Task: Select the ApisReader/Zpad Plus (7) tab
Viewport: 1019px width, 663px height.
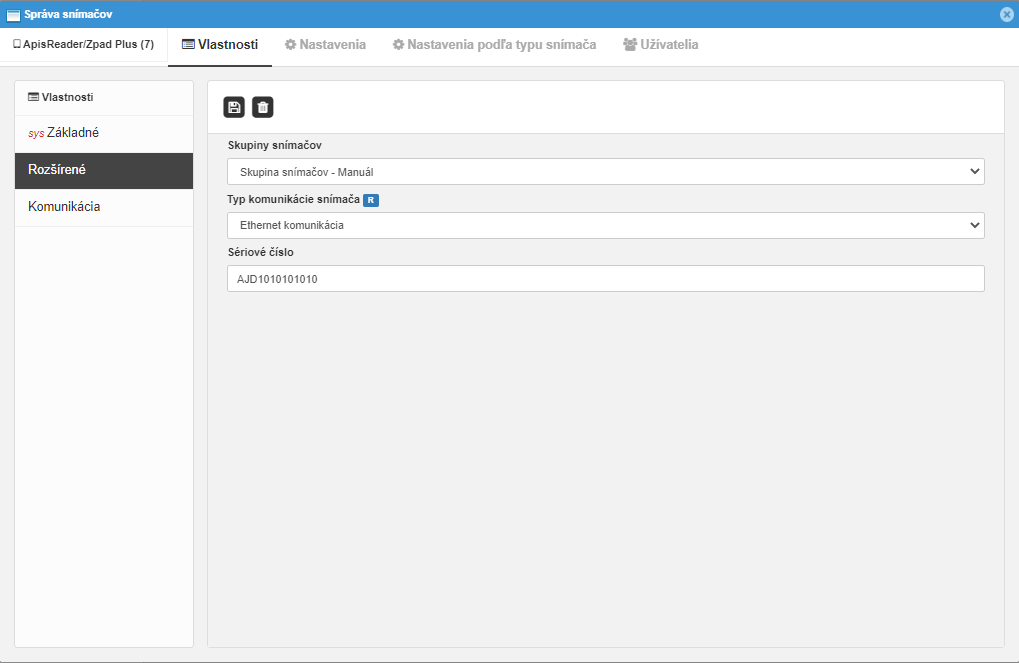Action: click(84, 45)
